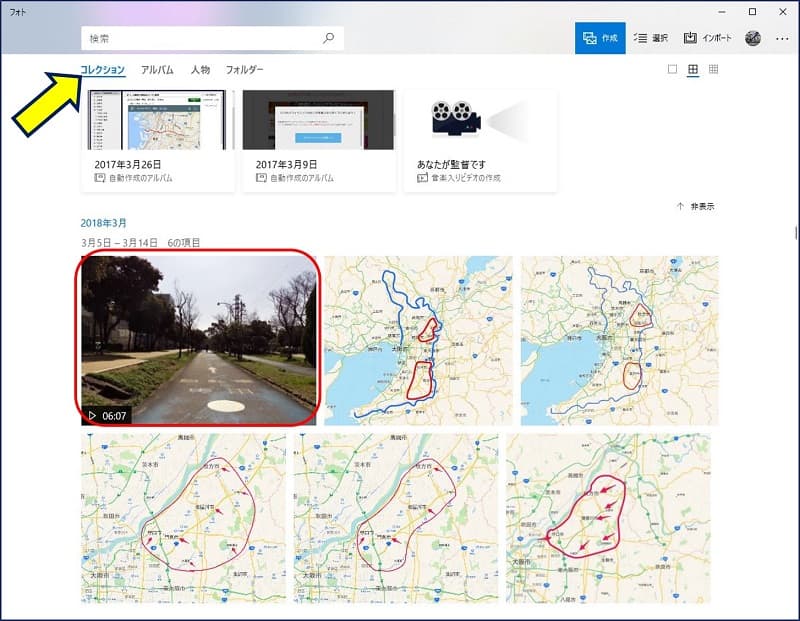Screen dimensions: 800x621
Task: Switch to large thumbnail view
Action: point(672,70)
